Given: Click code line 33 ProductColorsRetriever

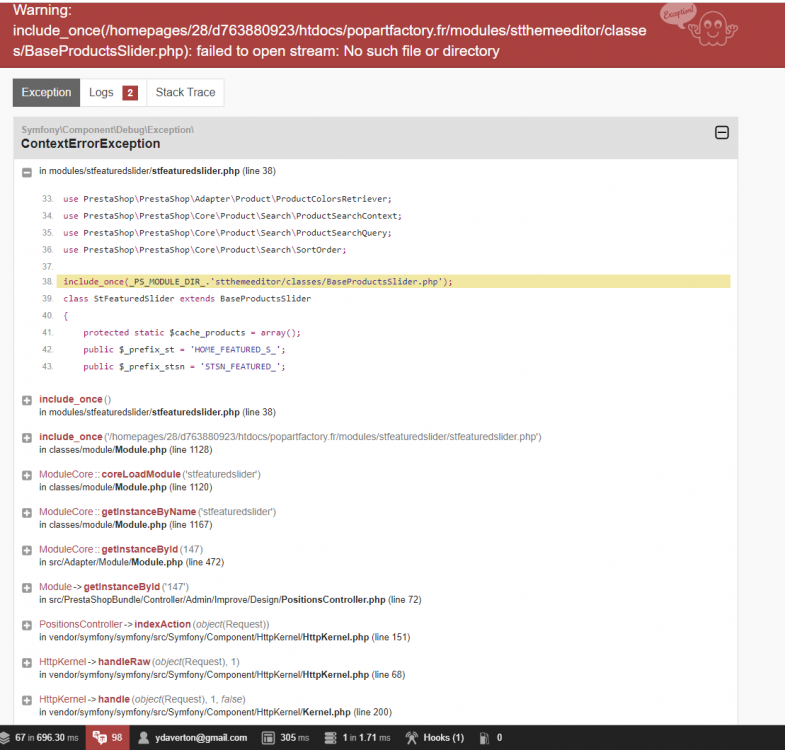Looking at the screenshot, I should click(x=227, y=199).
